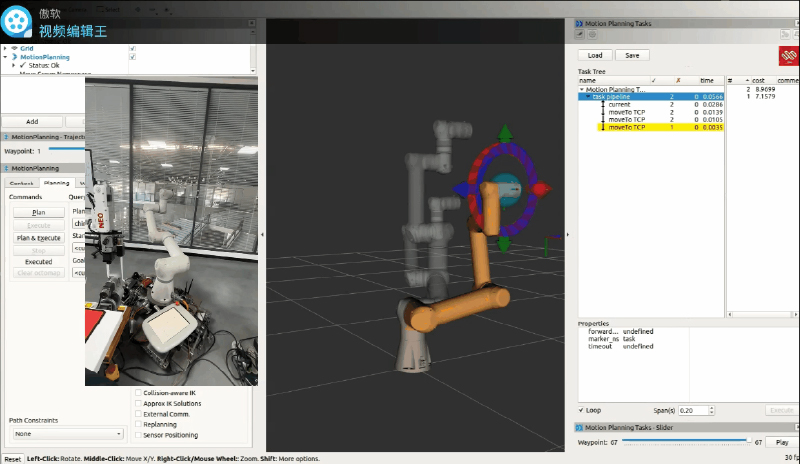Switch to the Context tab

point(21,183)
